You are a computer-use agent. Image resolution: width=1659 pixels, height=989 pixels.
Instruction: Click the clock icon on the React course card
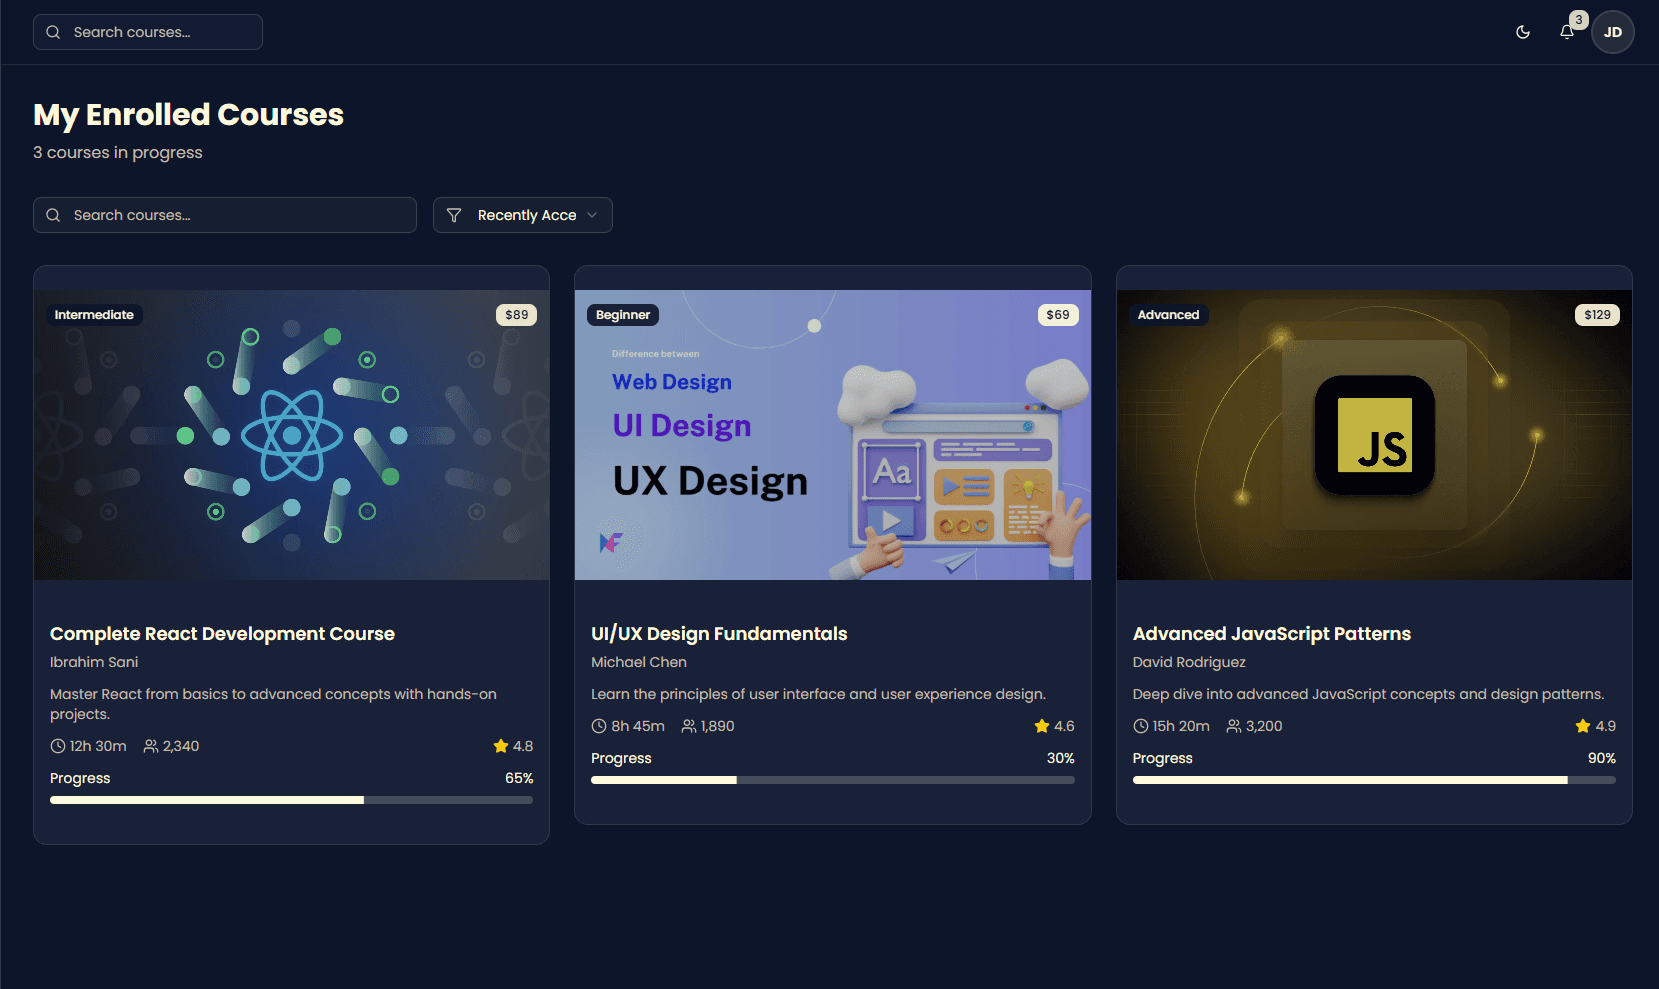click(57, 745)
